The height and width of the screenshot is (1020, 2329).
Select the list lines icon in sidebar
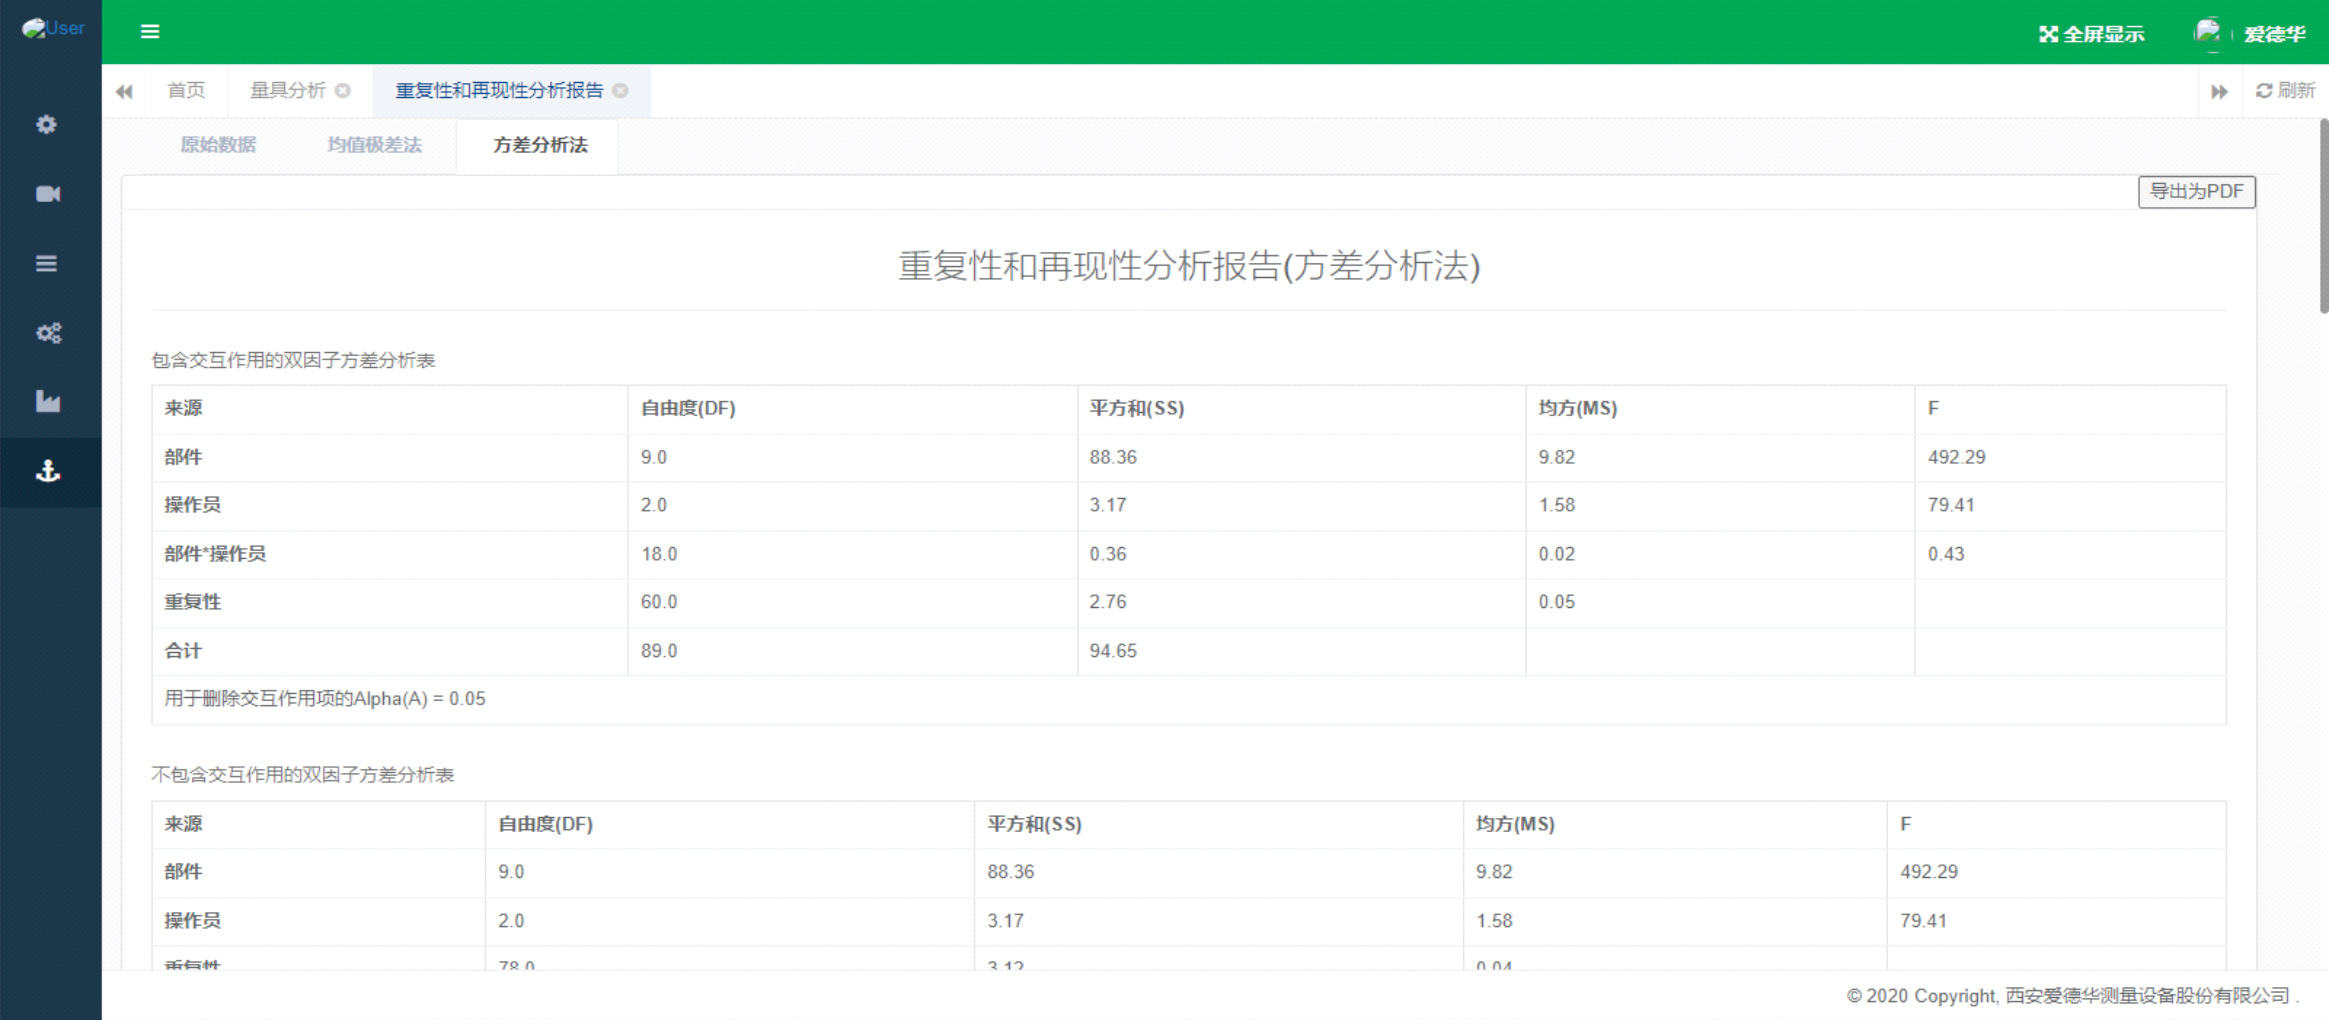(x=47, y=264)
